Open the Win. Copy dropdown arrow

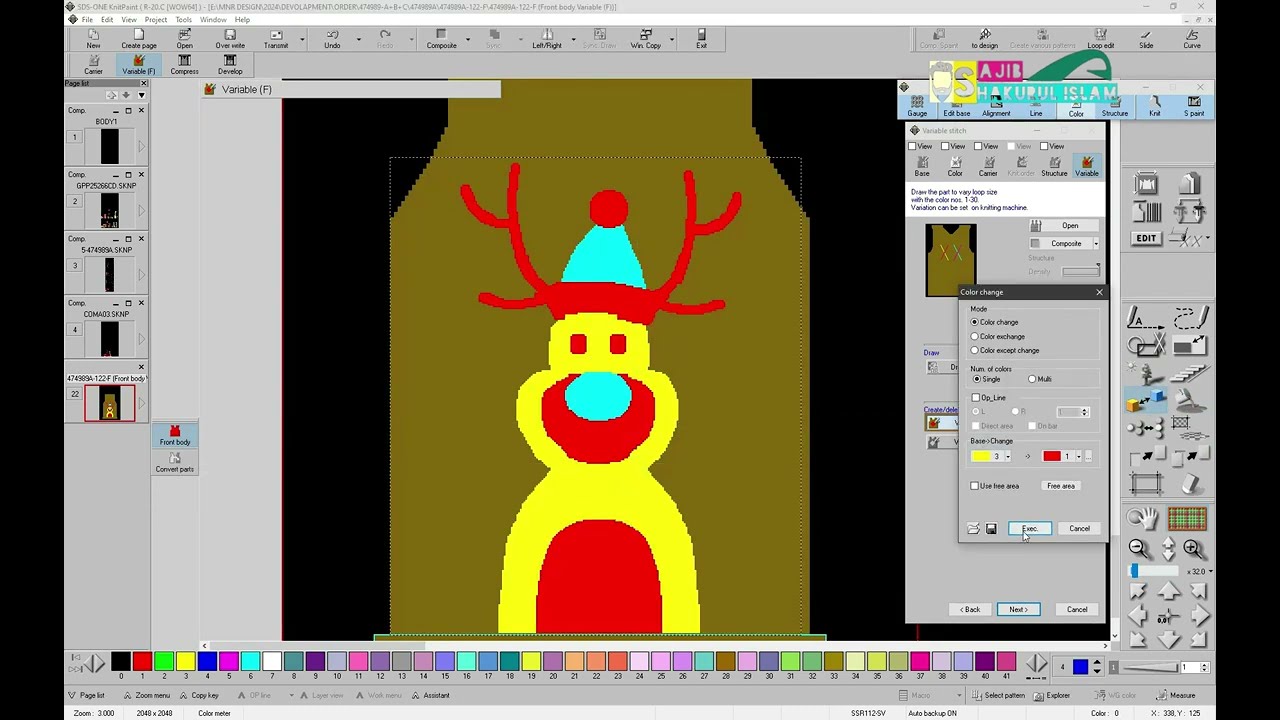pyautogui.click(x=671, y=40)
